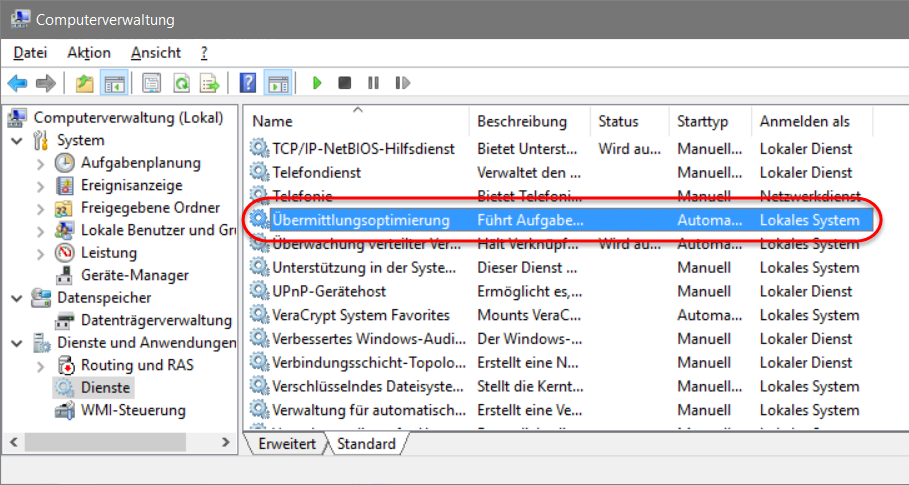Expand the Aufgabenplanung node
The width and height of the screenshot is (909, 485).
[x=40, y=163]
